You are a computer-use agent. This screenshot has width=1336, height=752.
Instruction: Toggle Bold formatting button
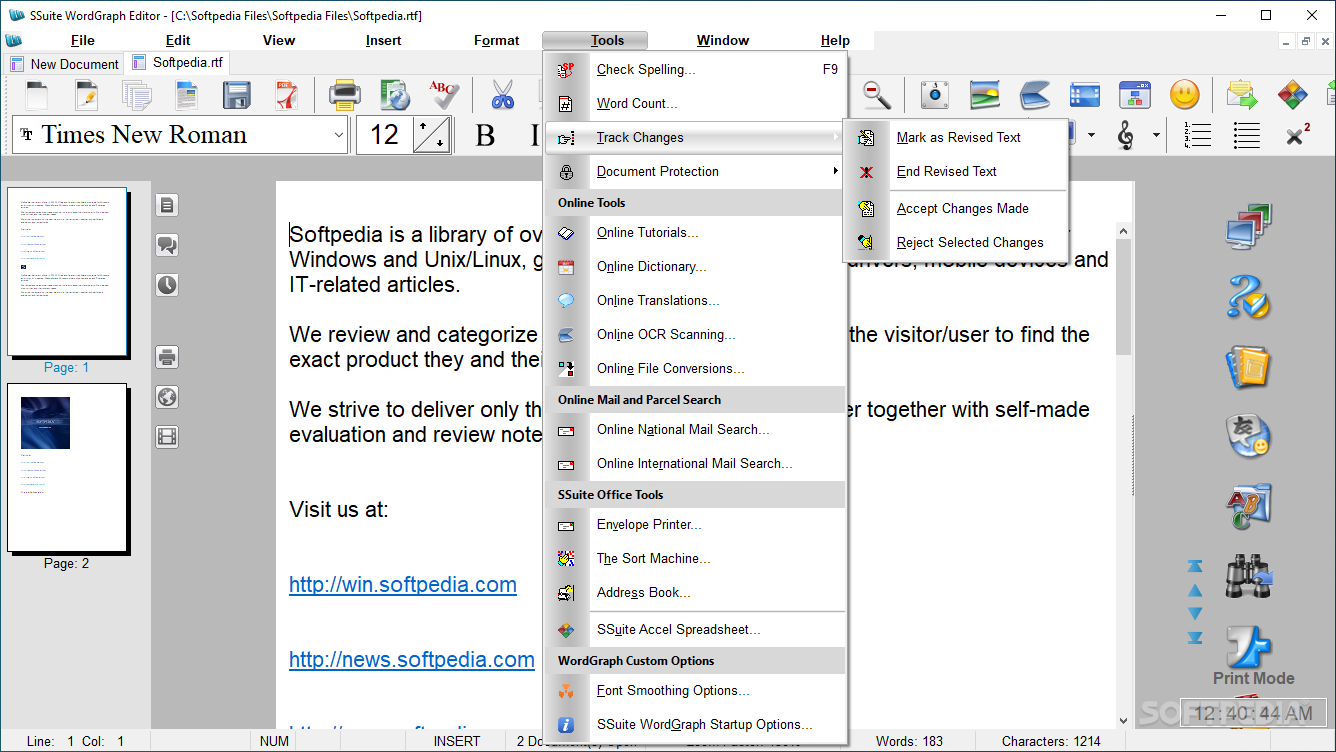click(x=485, y=135)
